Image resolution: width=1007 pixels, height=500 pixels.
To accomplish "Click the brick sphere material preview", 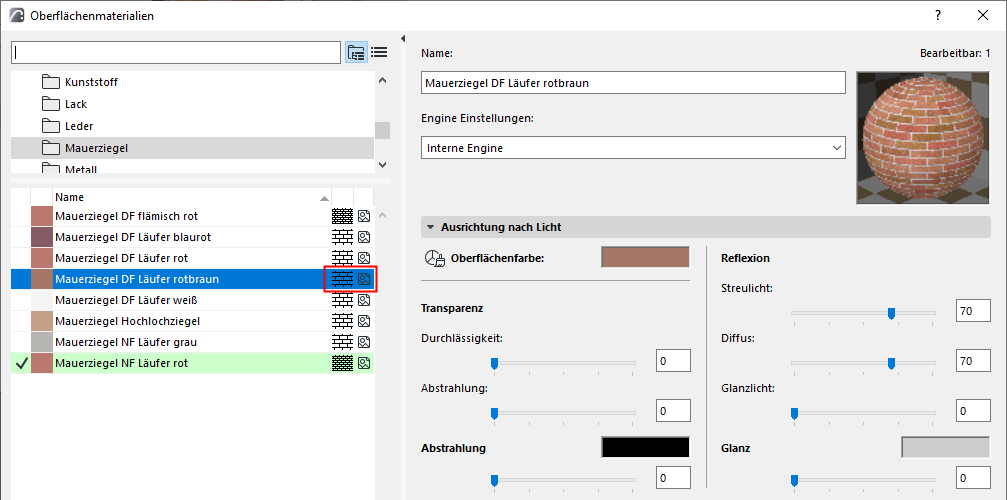I will (x=924, y=138).
